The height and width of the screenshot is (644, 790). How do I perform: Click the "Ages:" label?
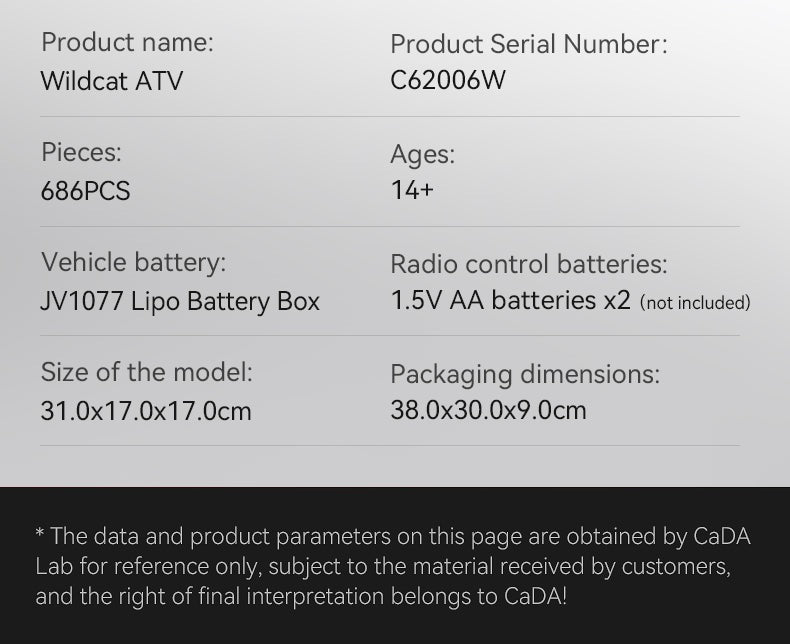click(422, 154)
